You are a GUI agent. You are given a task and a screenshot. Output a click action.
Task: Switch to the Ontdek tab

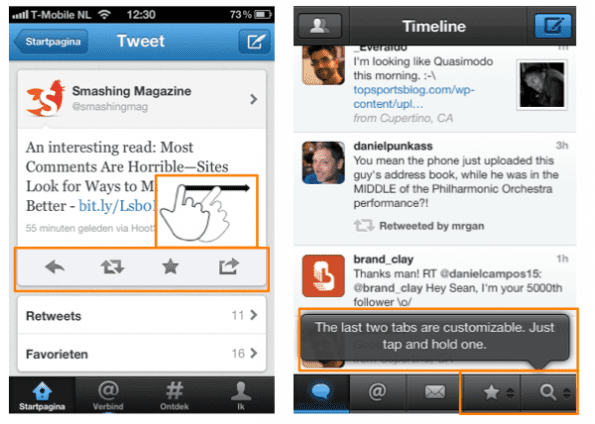pos(174,395)
